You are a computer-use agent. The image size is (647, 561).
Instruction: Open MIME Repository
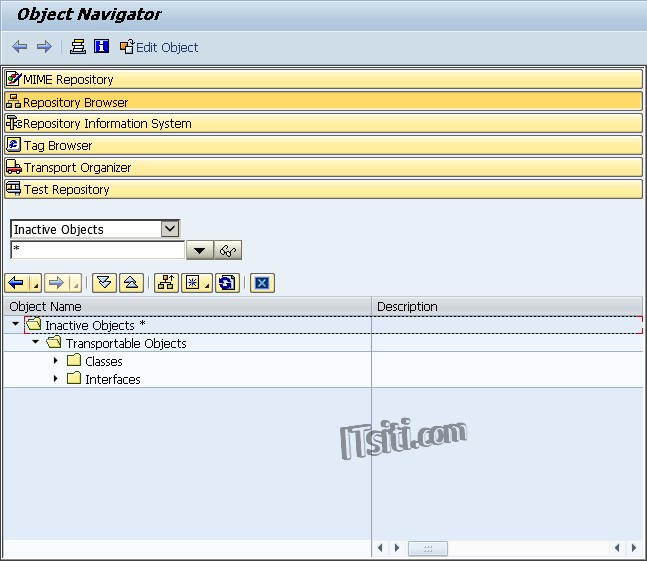click(x=324, y=79)
